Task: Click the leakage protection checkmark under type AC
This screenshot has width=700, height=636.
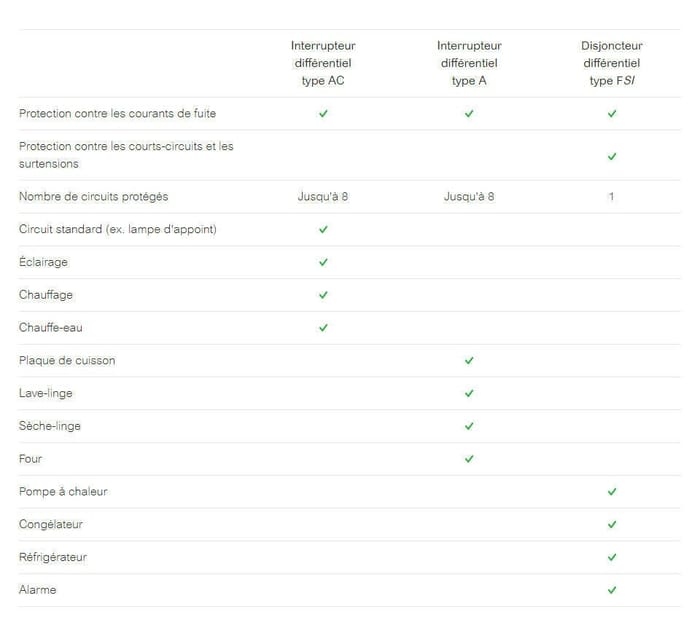Action: coord(323,114)
